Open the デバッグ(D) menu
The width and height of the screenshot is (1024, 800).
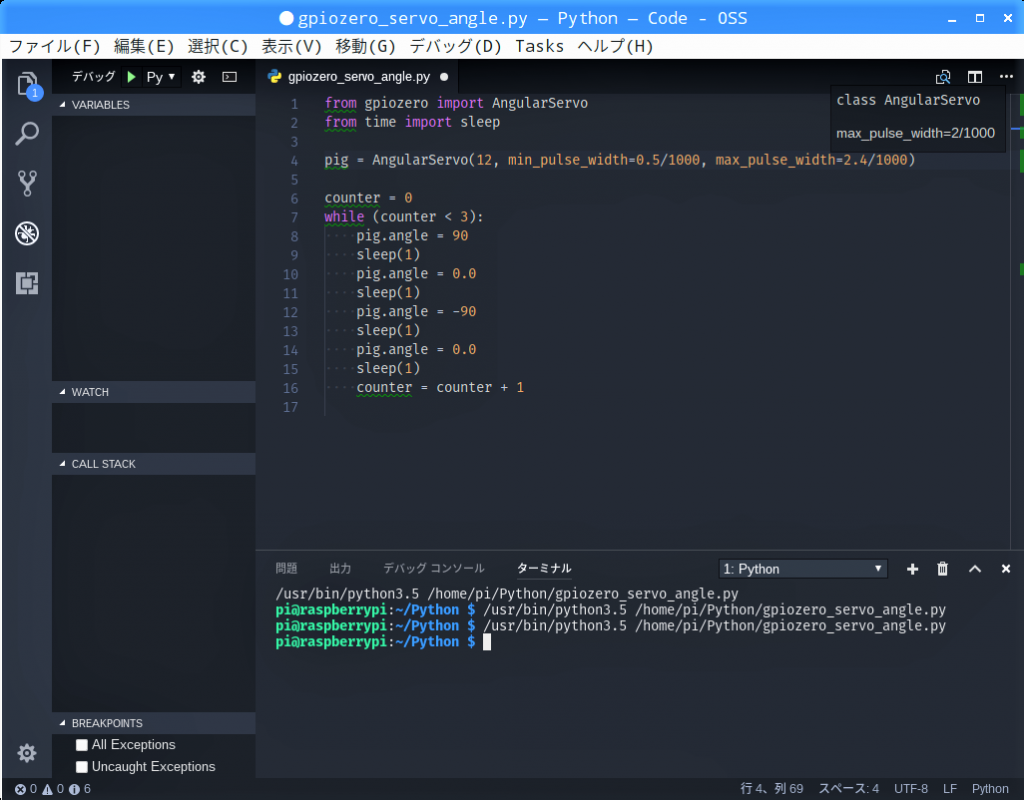(x=455, y=46)
